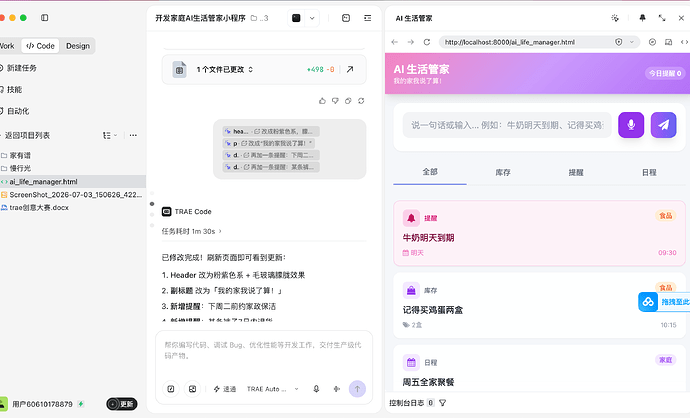The height and width of the screenshot is (418, 690).
Task: Open trae创意大赛.docx file
Action: pyautogui.click(x=35, y=207)
